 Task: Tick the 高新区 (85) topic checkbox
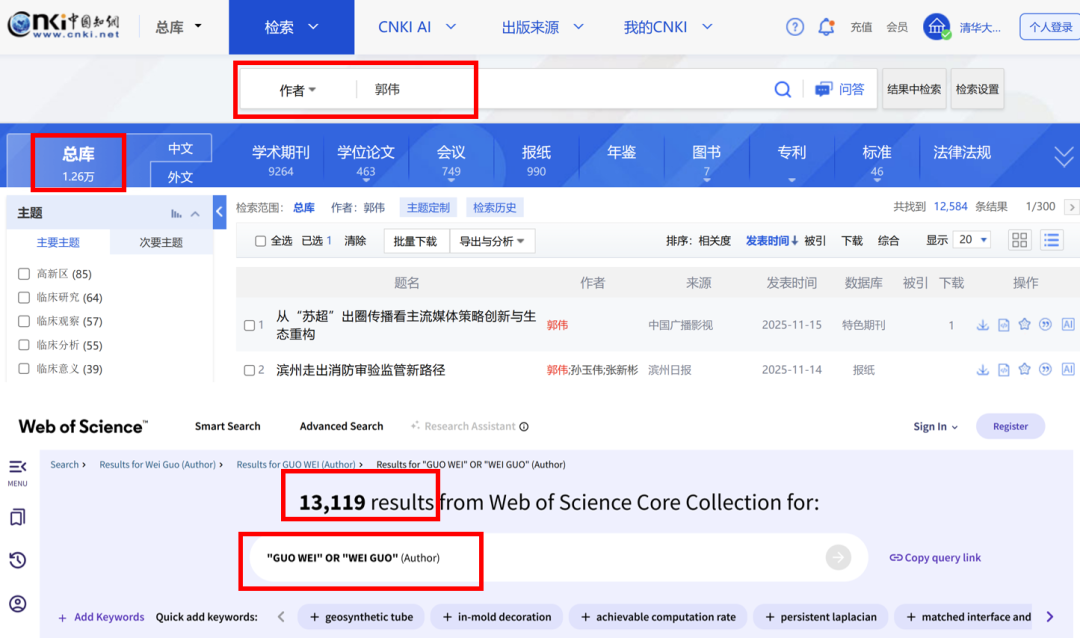coord(24,274)
